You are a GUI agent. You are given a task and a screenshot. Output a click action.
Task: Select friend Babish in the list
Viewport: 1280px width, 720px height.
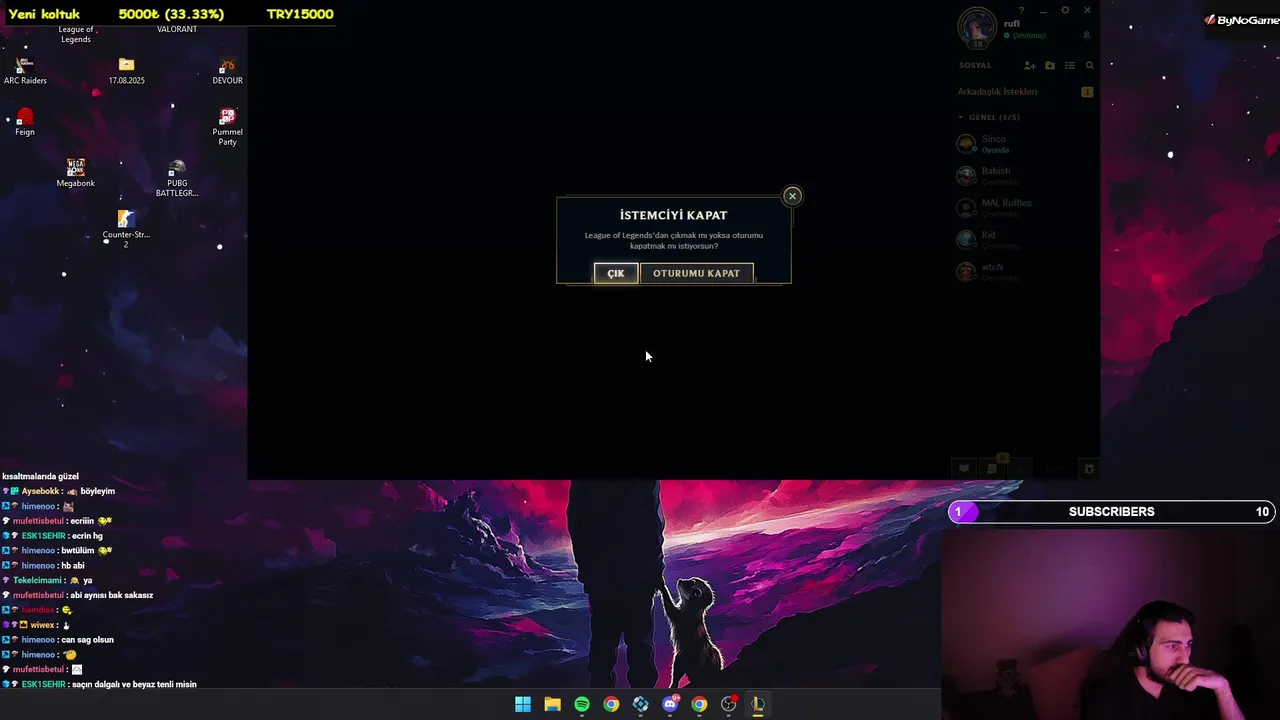[x=1024, y=176]
